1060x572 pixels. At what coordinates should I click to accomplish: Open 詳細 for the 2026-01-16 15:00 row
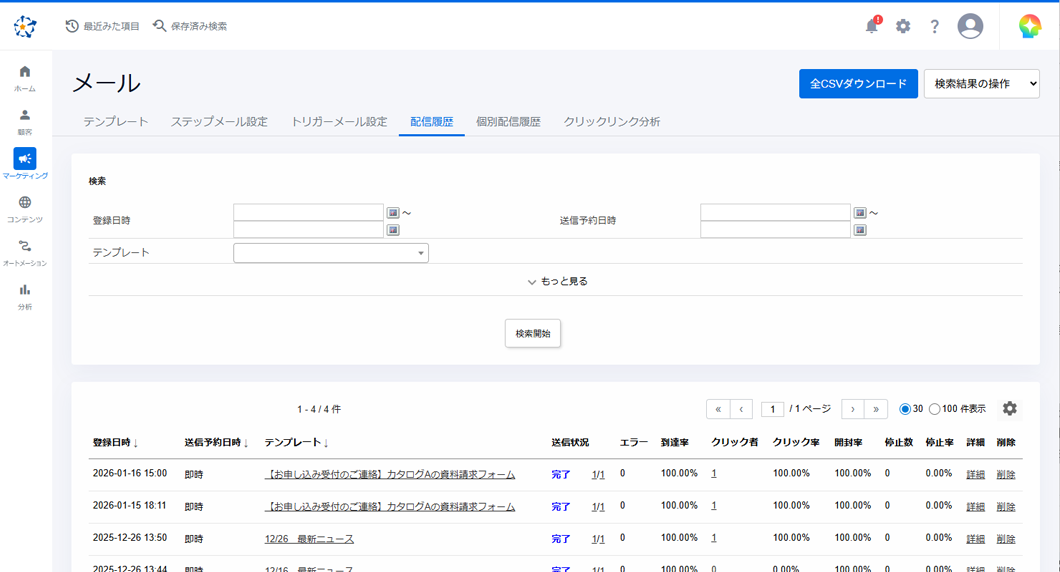975,475
